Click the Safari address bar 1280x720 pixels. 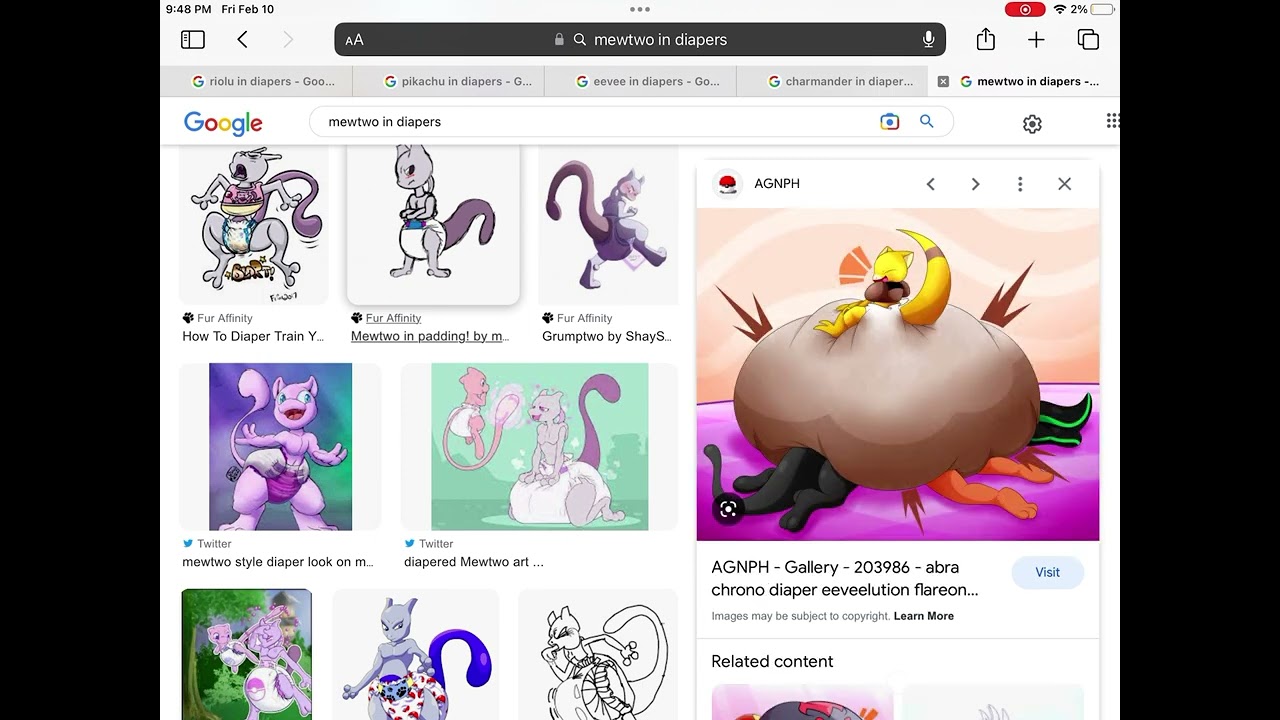(640, 40)
